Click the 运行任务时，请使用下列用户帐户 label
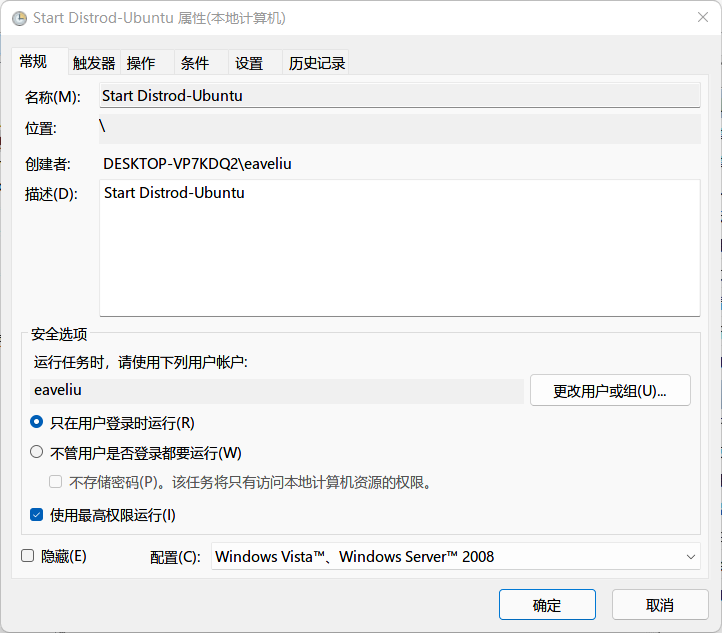This screenshot has height=633, width=722. 140,362
